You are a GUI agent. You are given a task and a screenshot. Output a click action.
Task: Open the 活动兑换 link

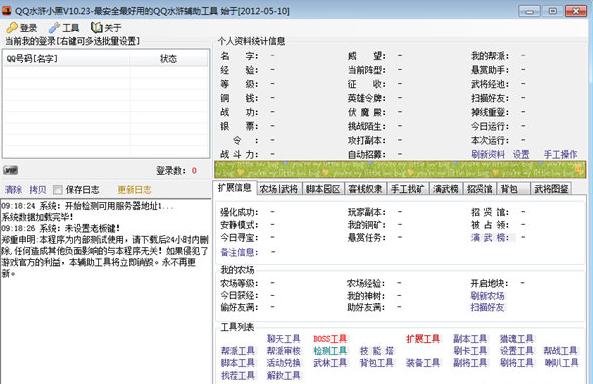[284, 363]
